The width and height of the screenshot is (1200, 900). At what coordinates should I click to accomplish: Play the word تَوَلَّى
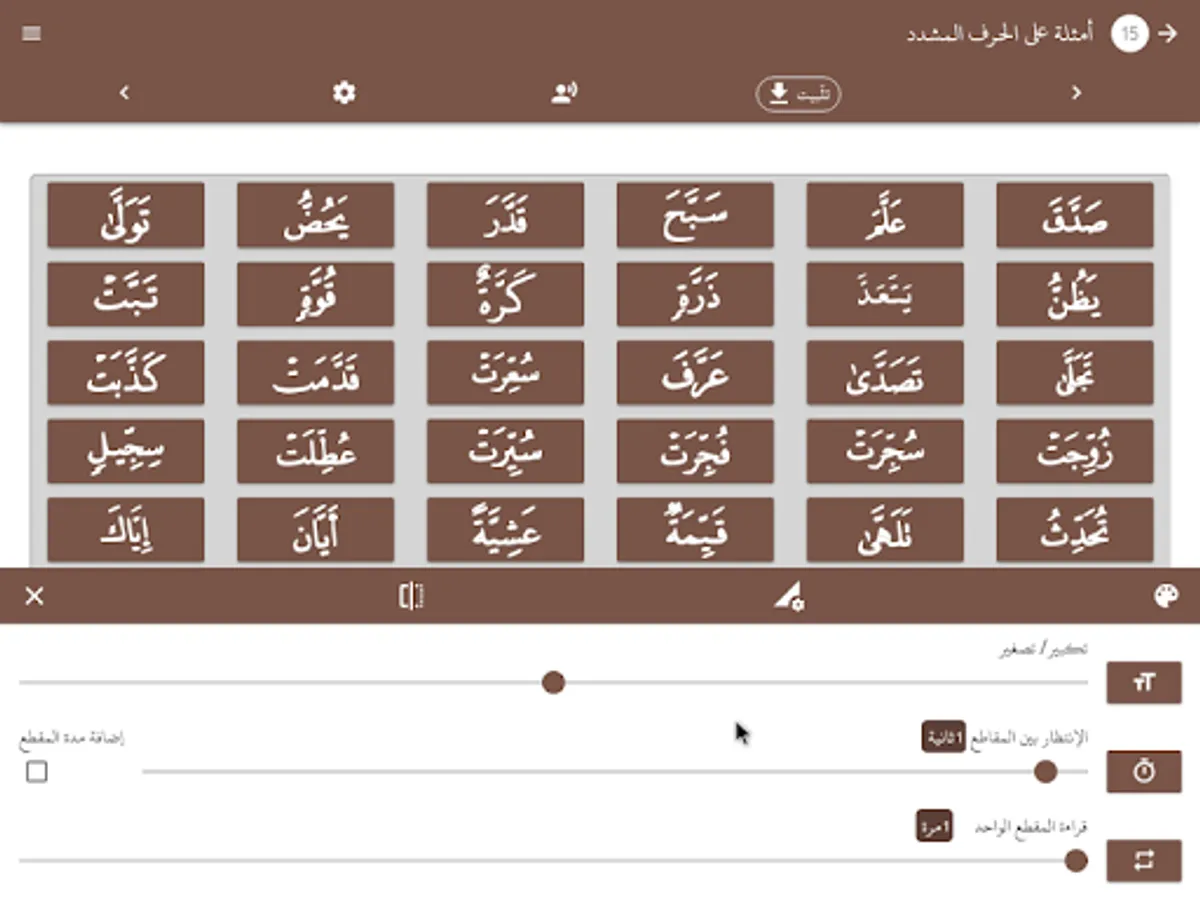pyautogui.click(x=125, y=215)
